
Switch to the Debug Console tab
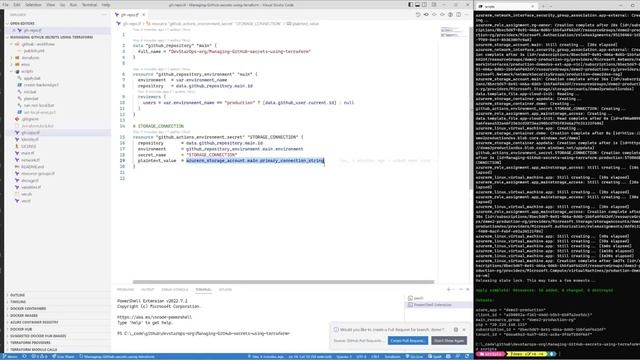point(175,289)
